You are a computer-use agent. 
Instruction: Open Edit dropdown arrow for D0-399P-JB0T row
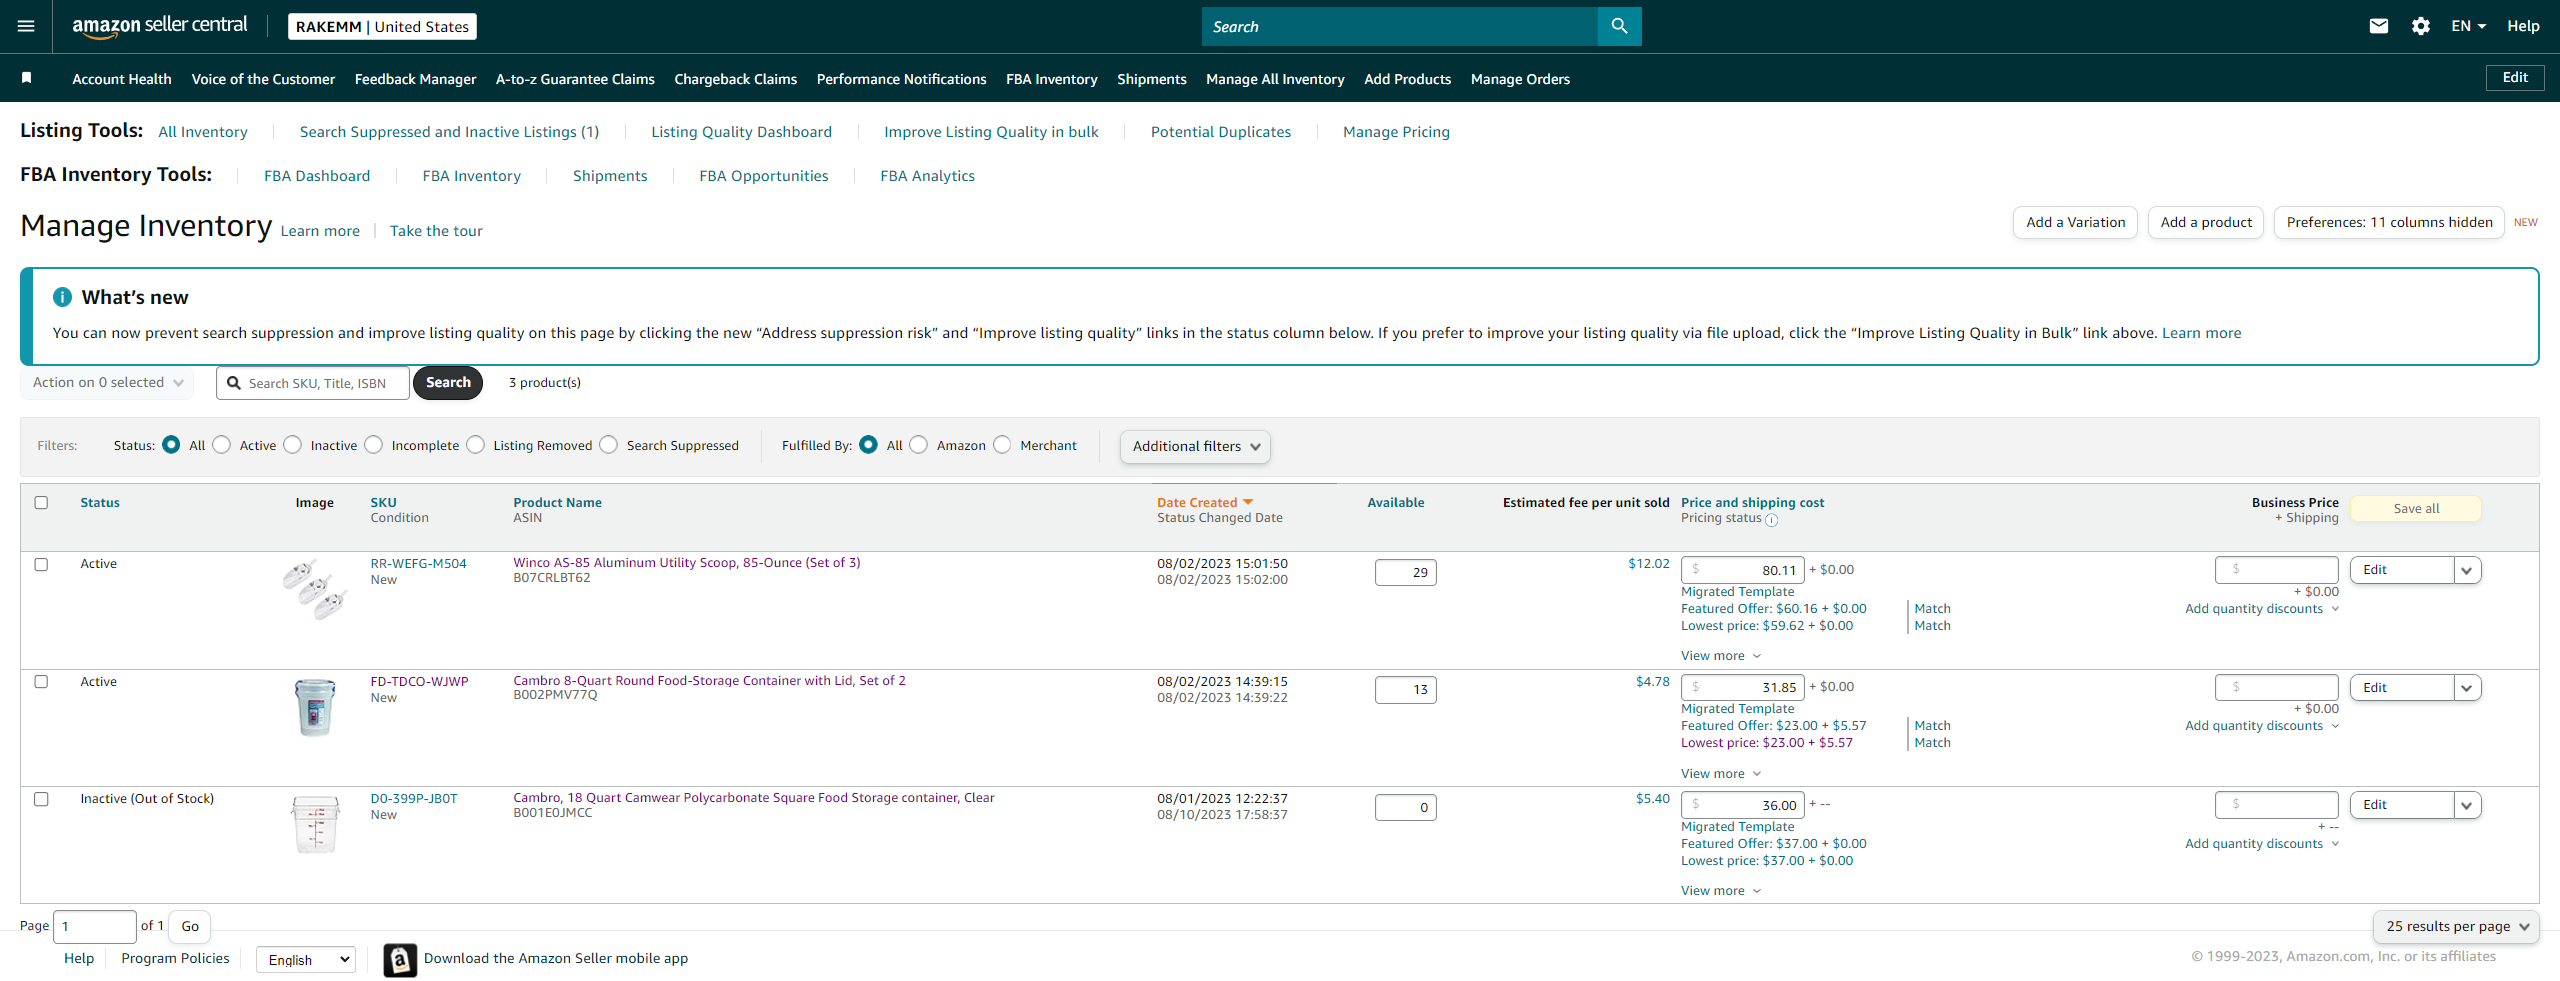(2467, 805)
